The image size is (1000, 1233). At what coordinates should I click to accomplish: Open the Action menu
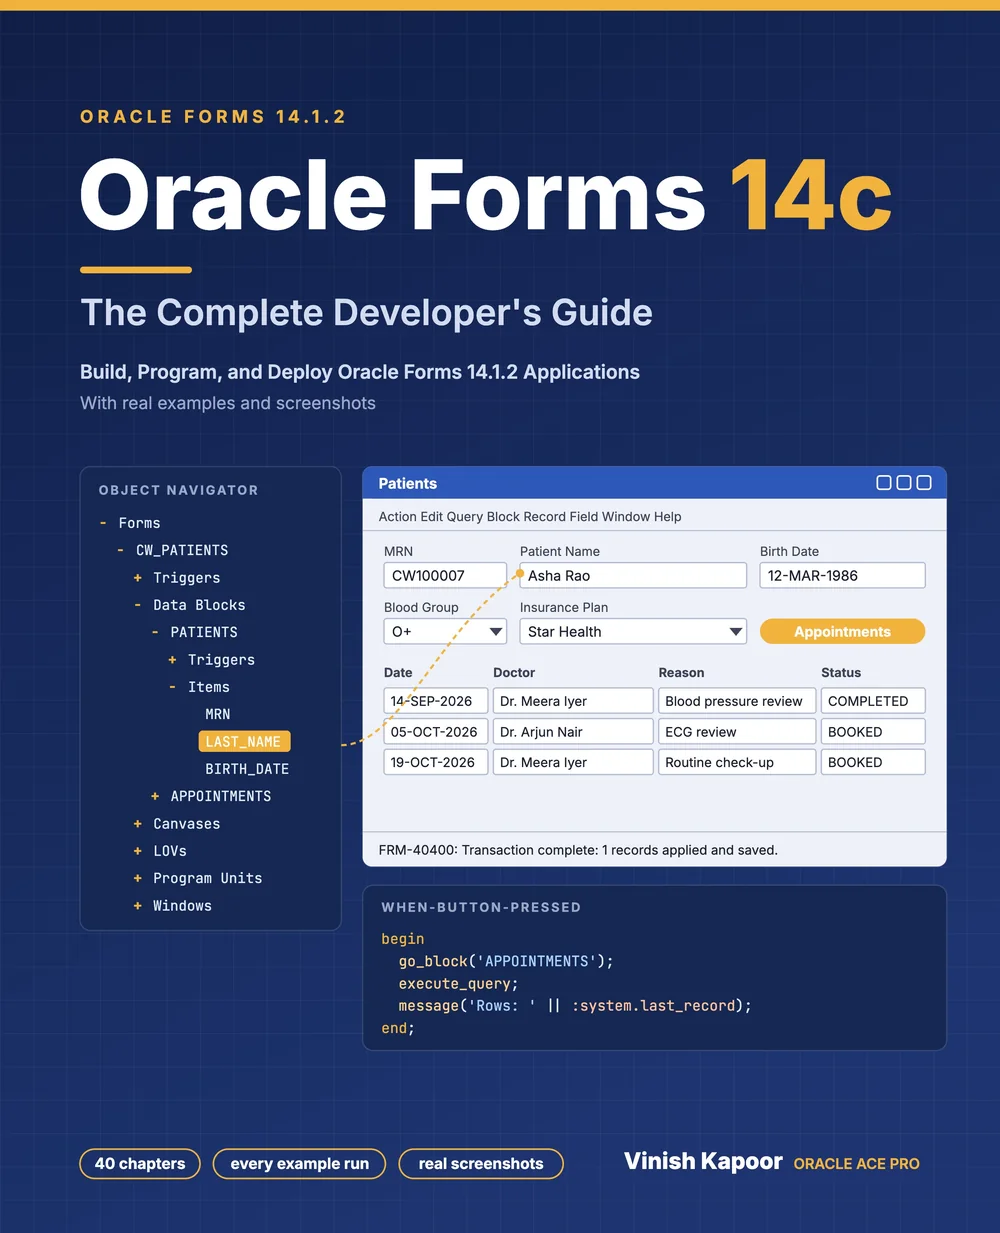tap(398, 517)
